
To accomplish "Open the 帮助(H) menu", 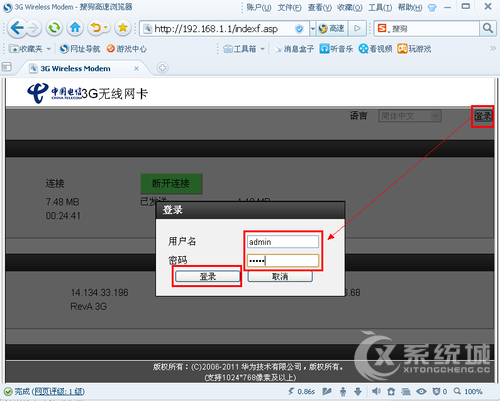I will tap(410, 7).
